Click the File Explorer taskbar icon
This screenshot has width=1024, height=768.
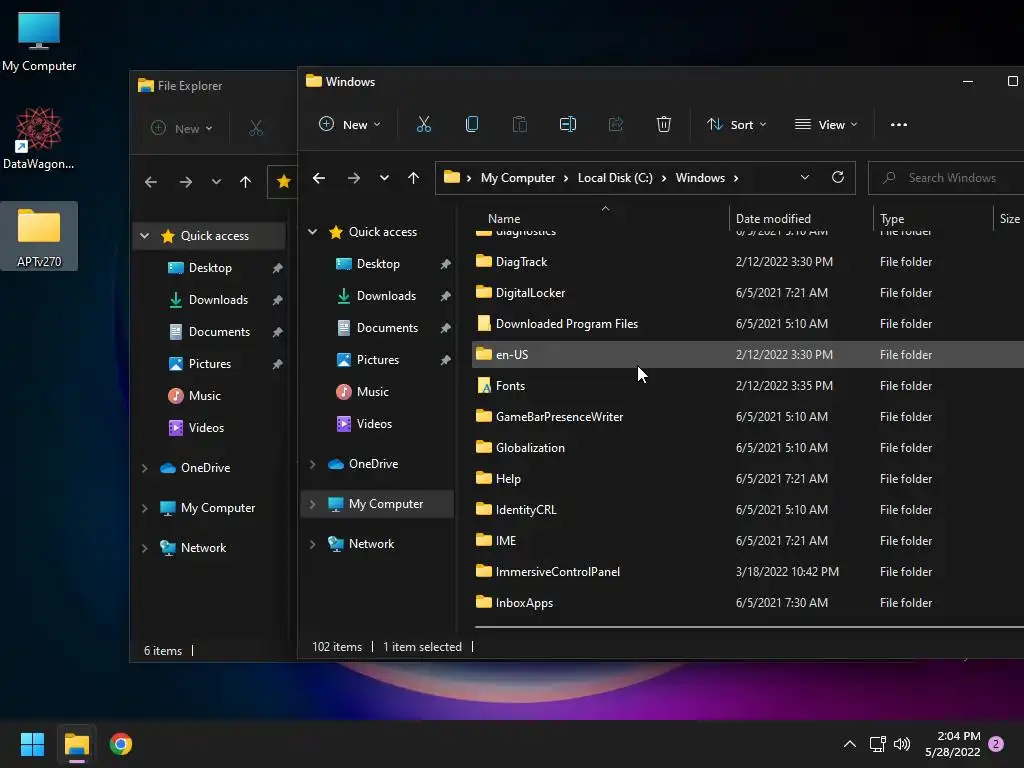tap(76, 744)
